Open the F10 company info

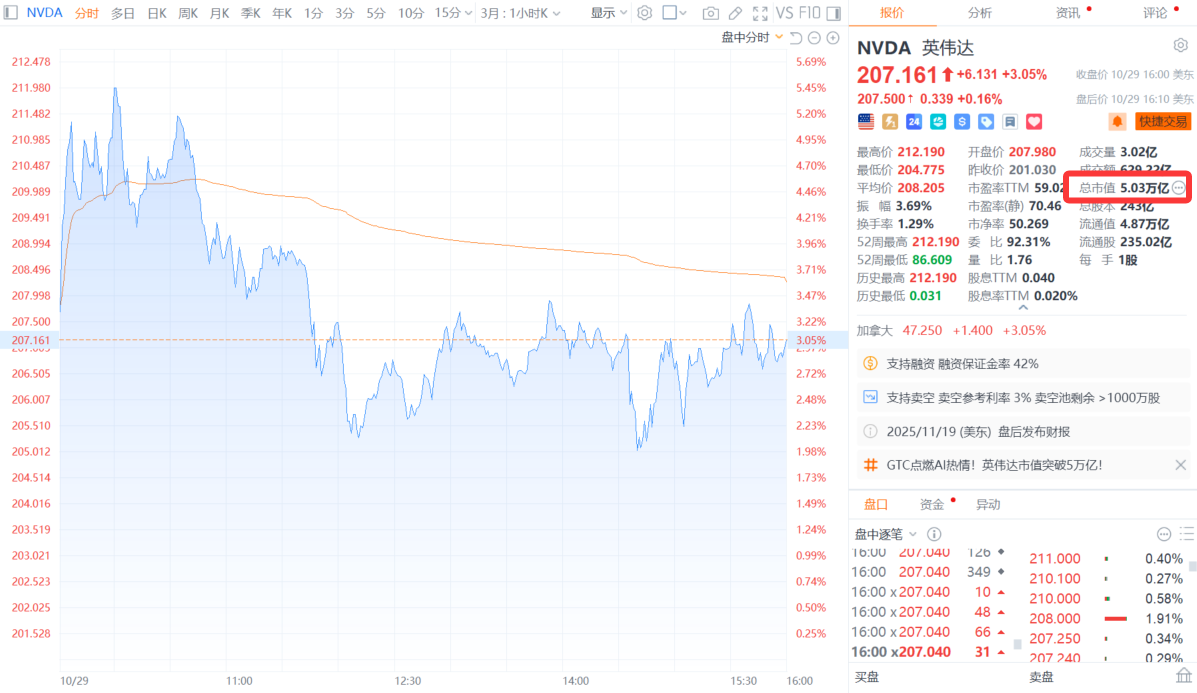pyautogui.click(x=809, y=13)
